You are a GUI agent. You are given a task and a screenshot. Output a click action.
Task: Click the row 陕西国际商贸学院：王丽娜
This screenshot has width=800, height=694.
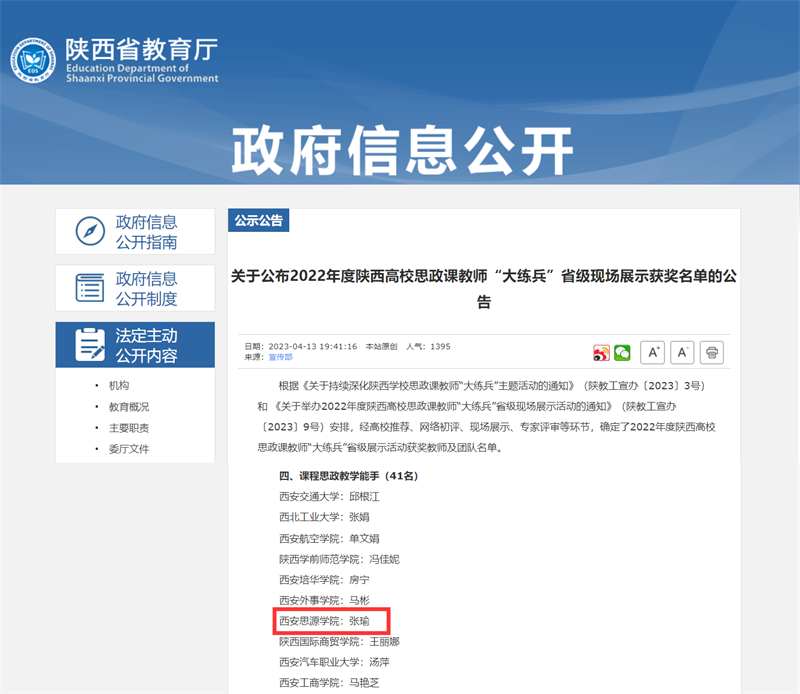[339, 641]
